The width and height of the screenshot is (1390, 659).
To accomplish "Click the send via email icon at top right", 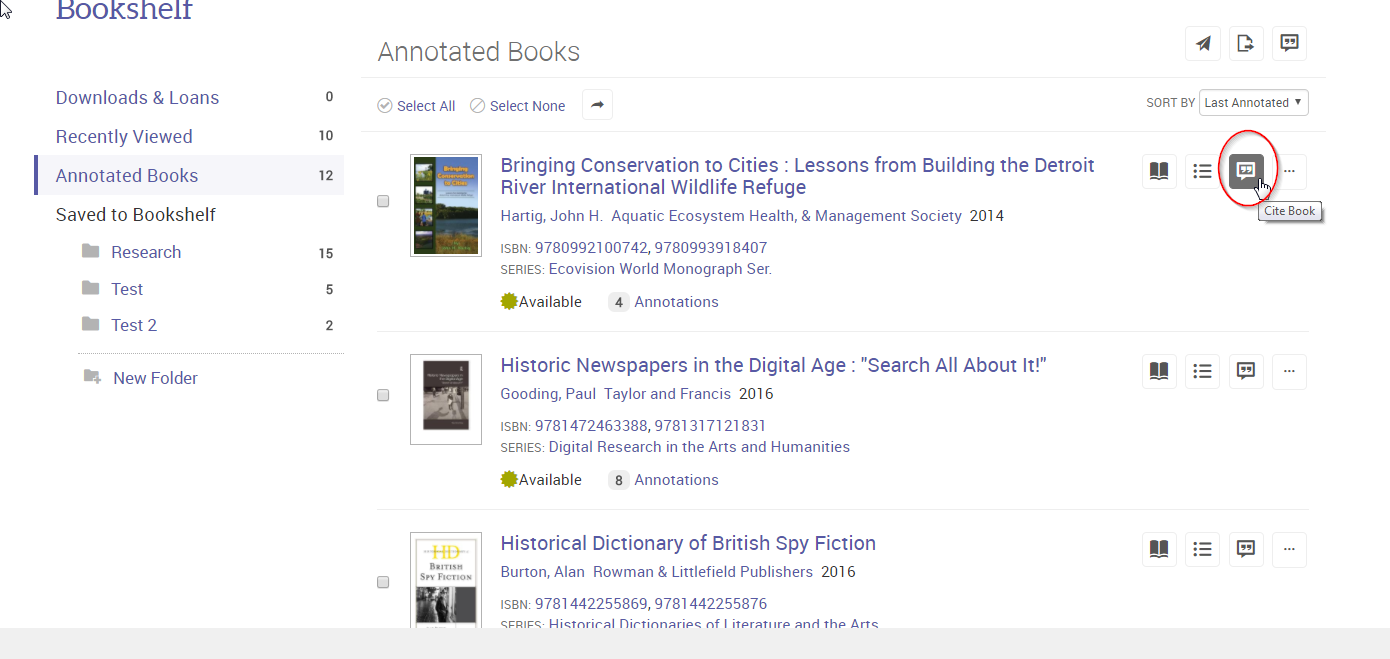I will (1203, 43).
